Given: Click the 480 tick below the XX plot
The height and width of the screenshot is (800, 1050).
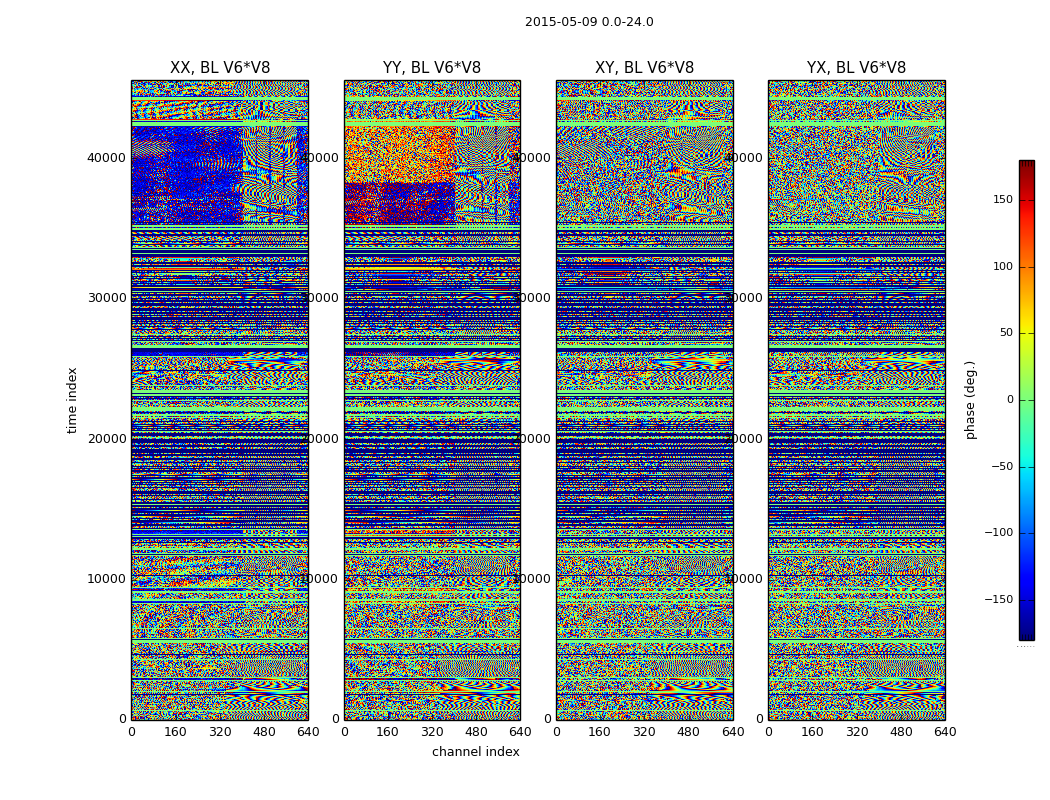Looking at the screenshot, I should tap(264, 732).
